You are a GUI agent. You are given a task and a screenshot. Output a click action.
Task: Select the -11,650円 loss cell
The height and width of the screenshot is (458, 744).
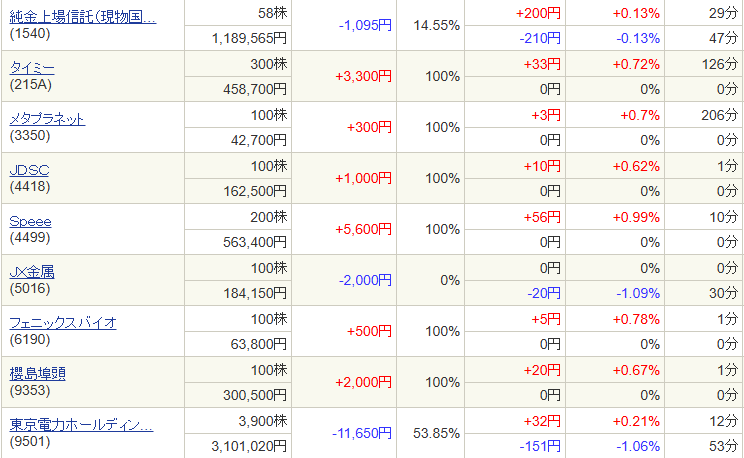[361, 433]
